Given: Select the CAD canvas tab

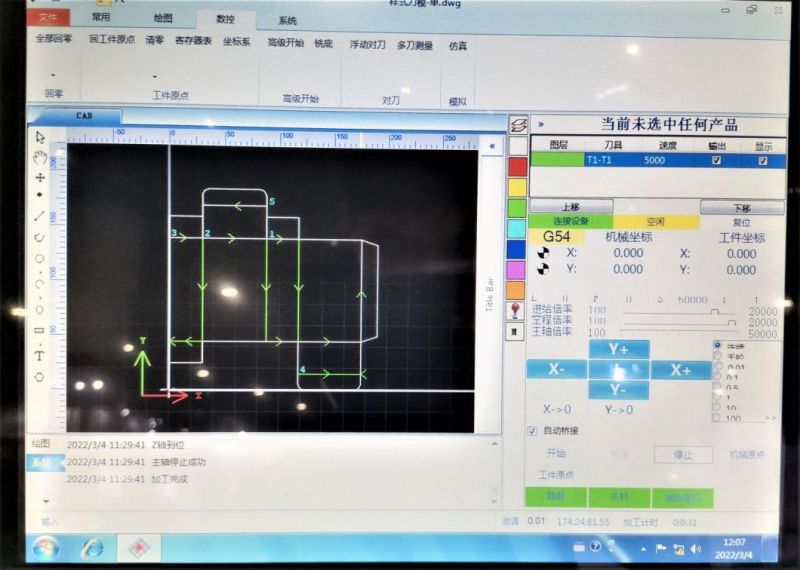Looking at the screenshot, I should point(84,116).
